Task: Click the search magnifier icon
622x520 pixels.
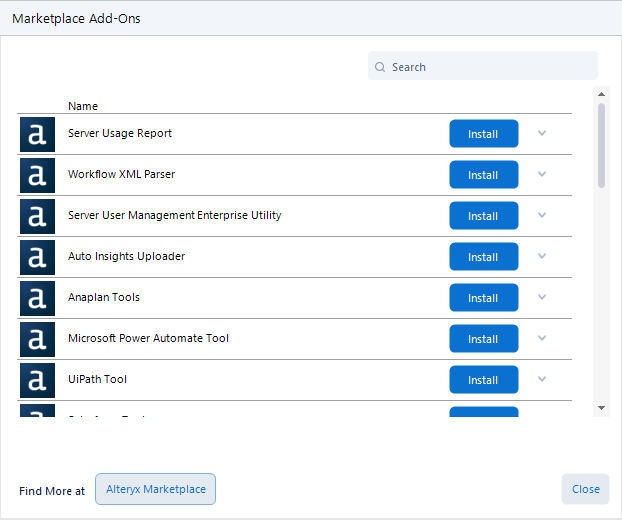Action: 381,67
